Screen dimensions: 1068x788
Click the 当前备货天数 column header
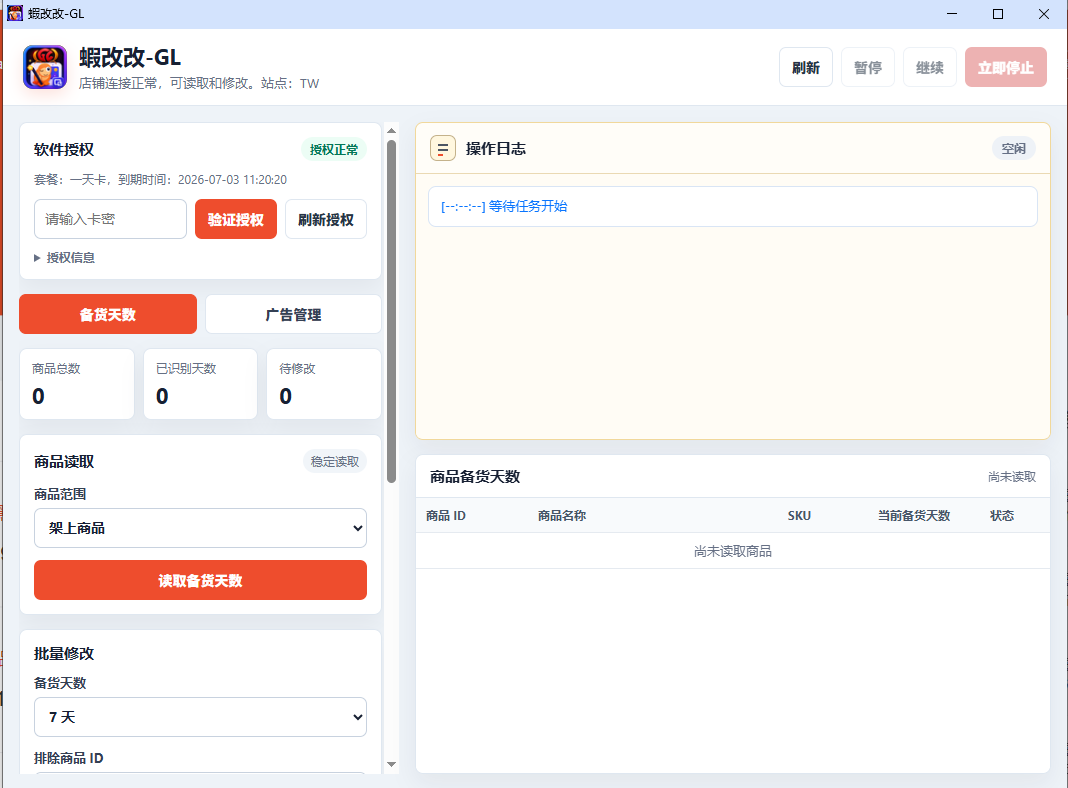913,516
